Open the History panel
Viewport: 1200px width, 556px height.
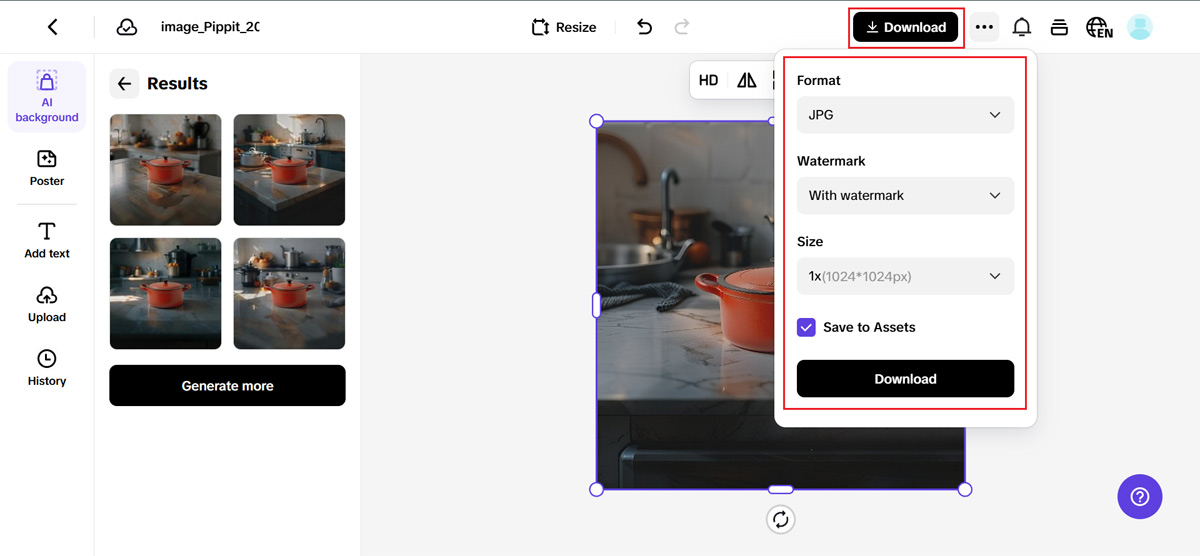pyautogui.click(x=47, y=367)
